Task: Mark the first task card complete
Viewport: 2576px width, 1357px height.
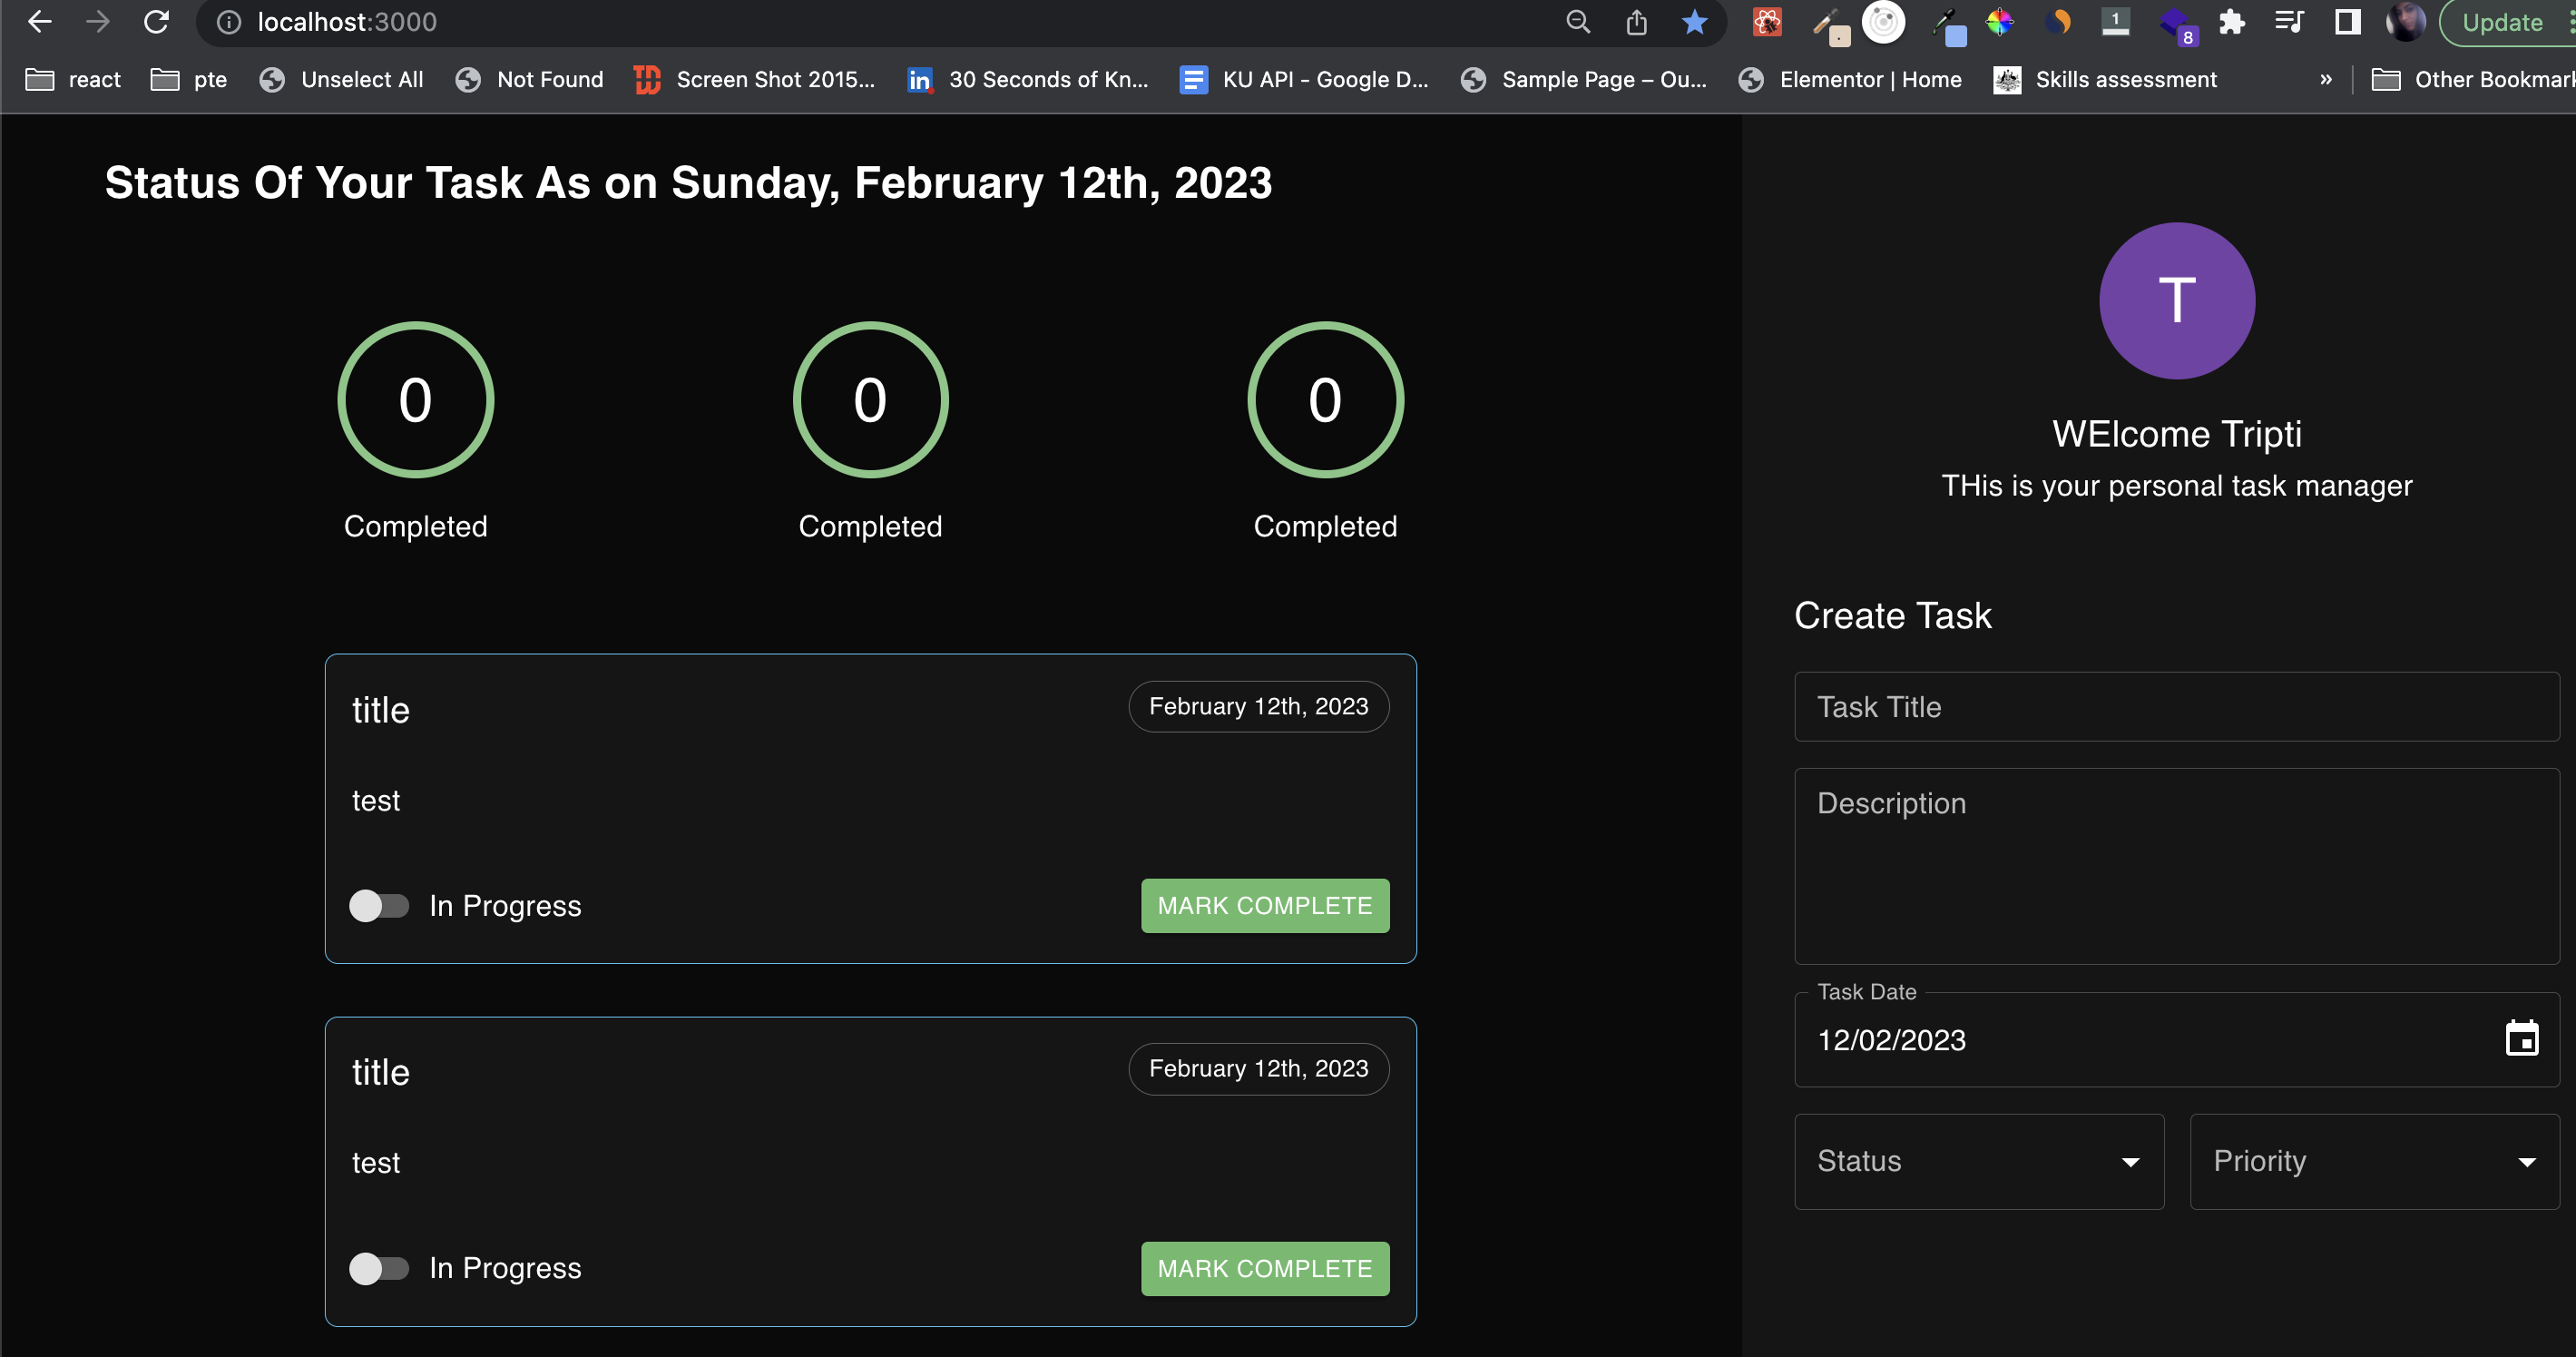Action: pyautogui.click(x=1265, y=906)
